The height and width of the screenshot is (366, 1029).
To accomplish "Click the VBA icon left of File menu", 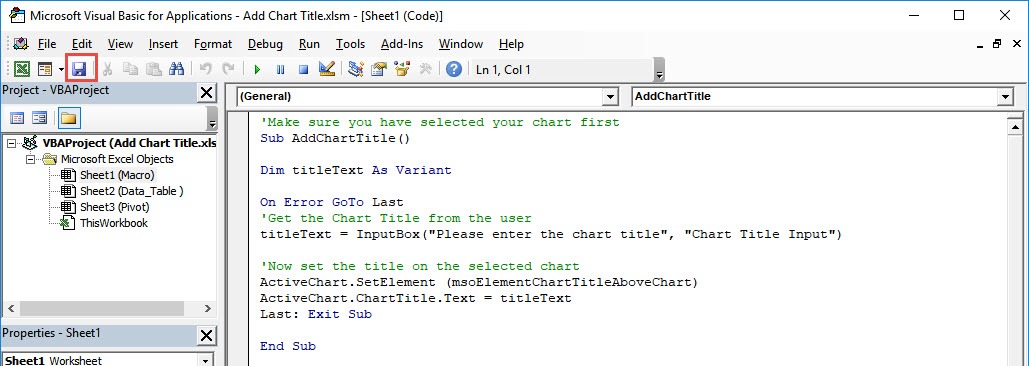I will pyautogui.click(x=20, y=44).
